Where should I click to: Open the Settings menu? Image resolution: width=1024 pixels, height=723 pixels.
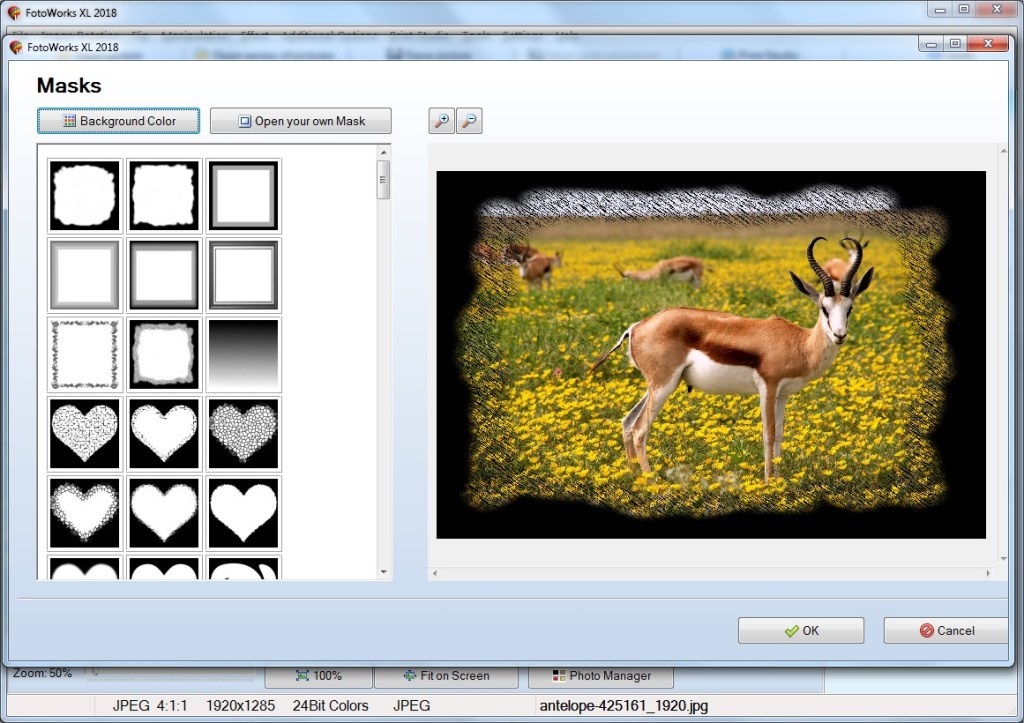(x=522, y=35)
